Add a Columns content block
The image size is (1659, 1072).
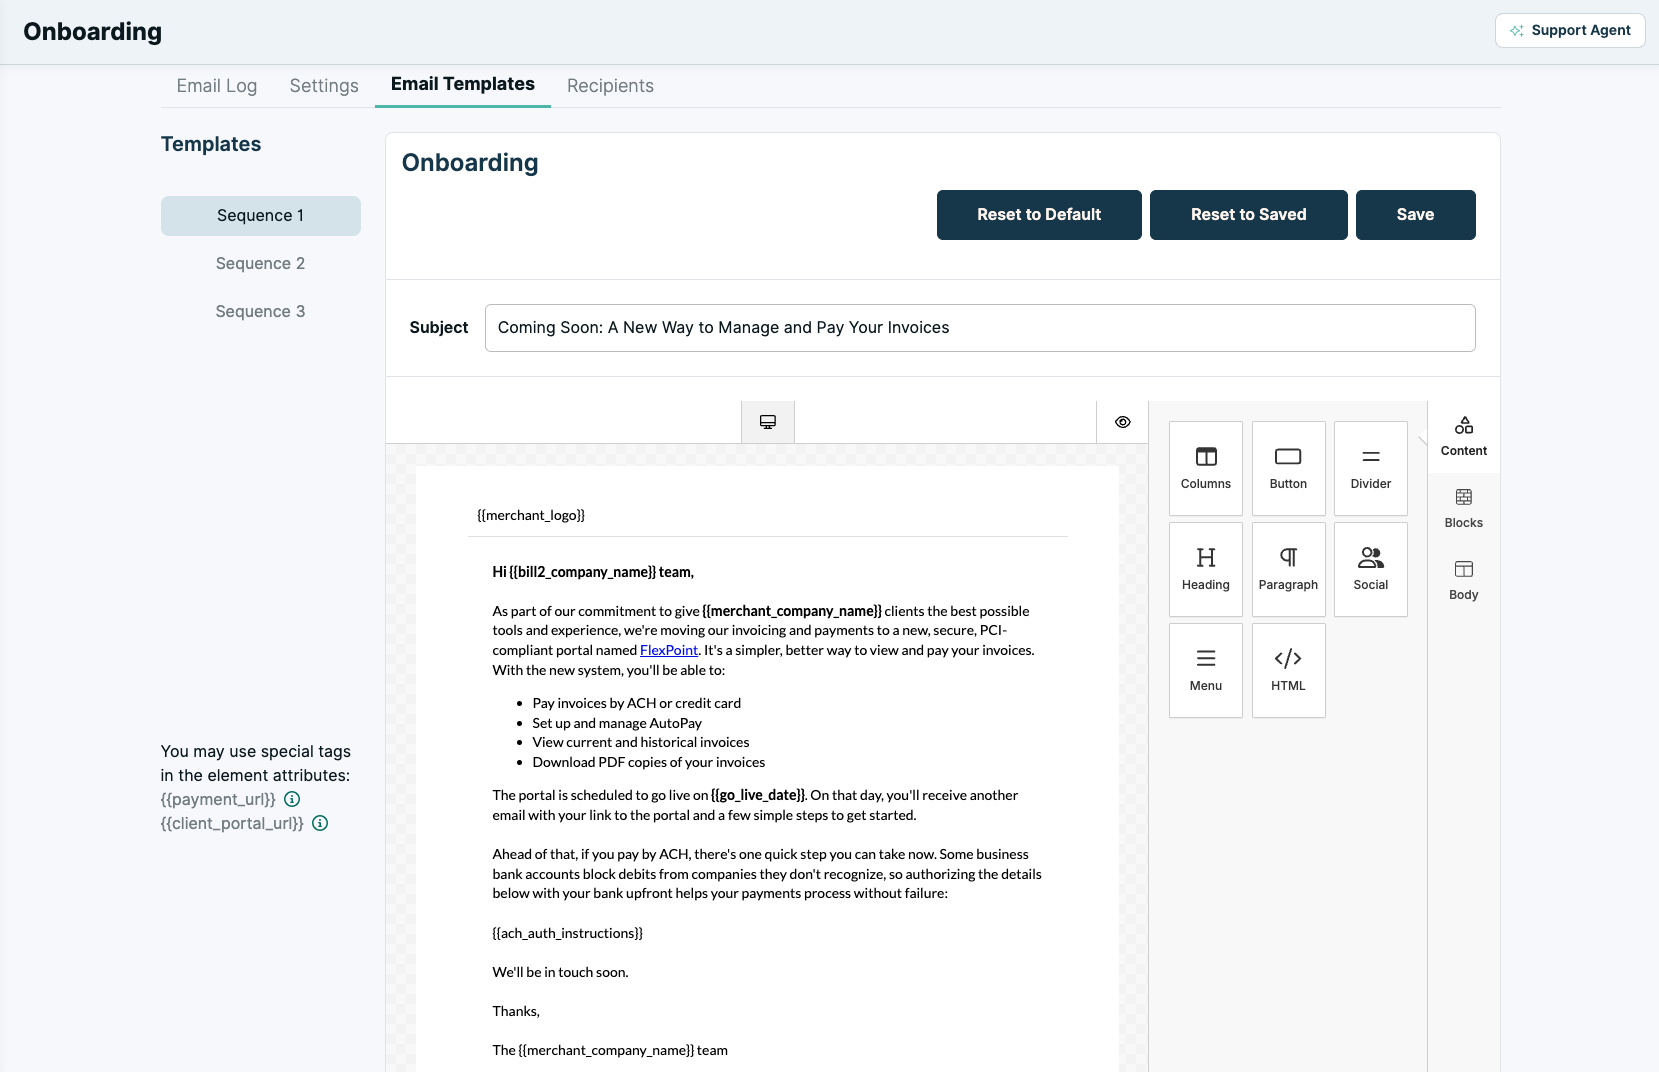tap(1206, 468)
